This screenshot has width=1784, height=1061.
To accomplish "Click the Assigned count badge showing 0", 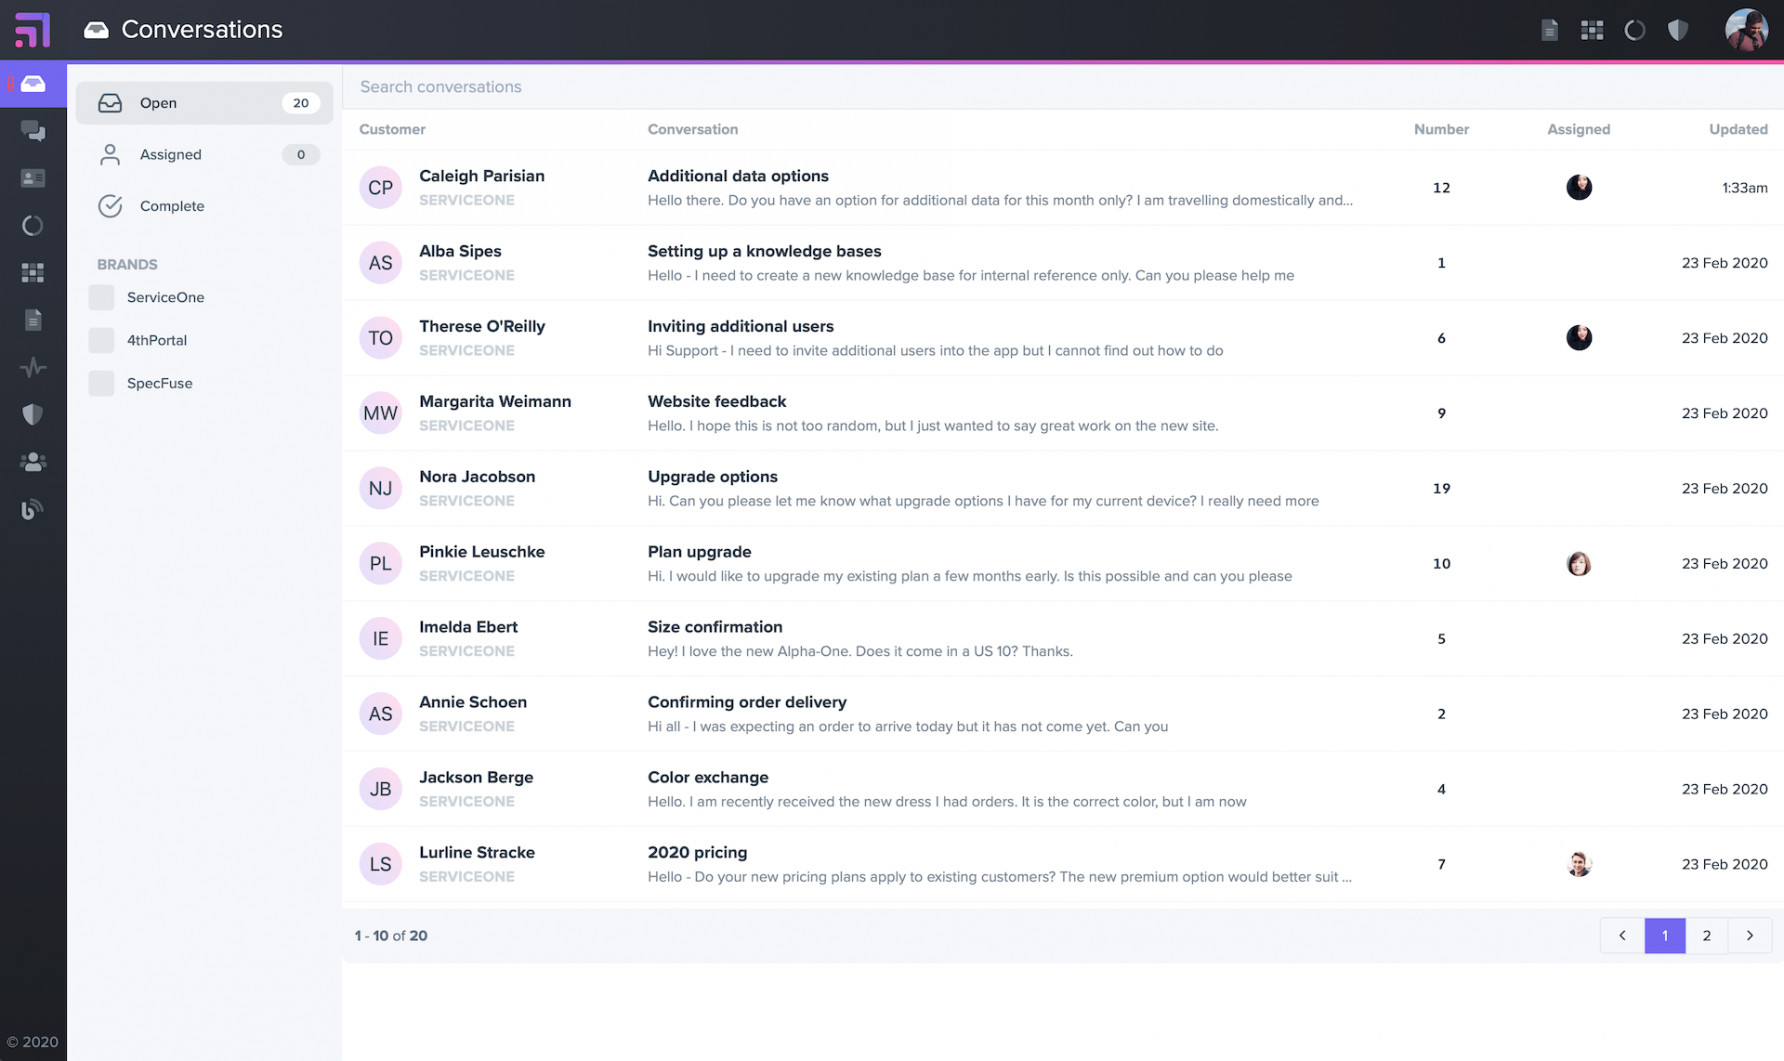I will click(x=301, y=154).
